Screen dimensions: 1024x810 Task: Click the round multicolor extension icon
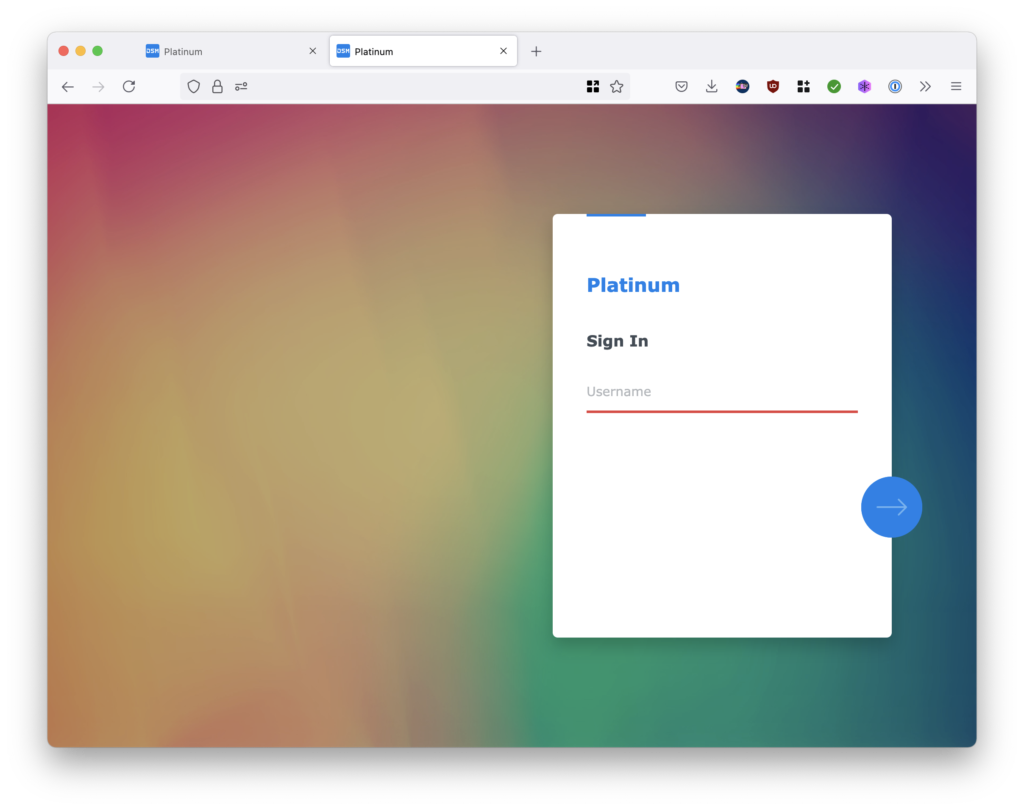(743, 86)
